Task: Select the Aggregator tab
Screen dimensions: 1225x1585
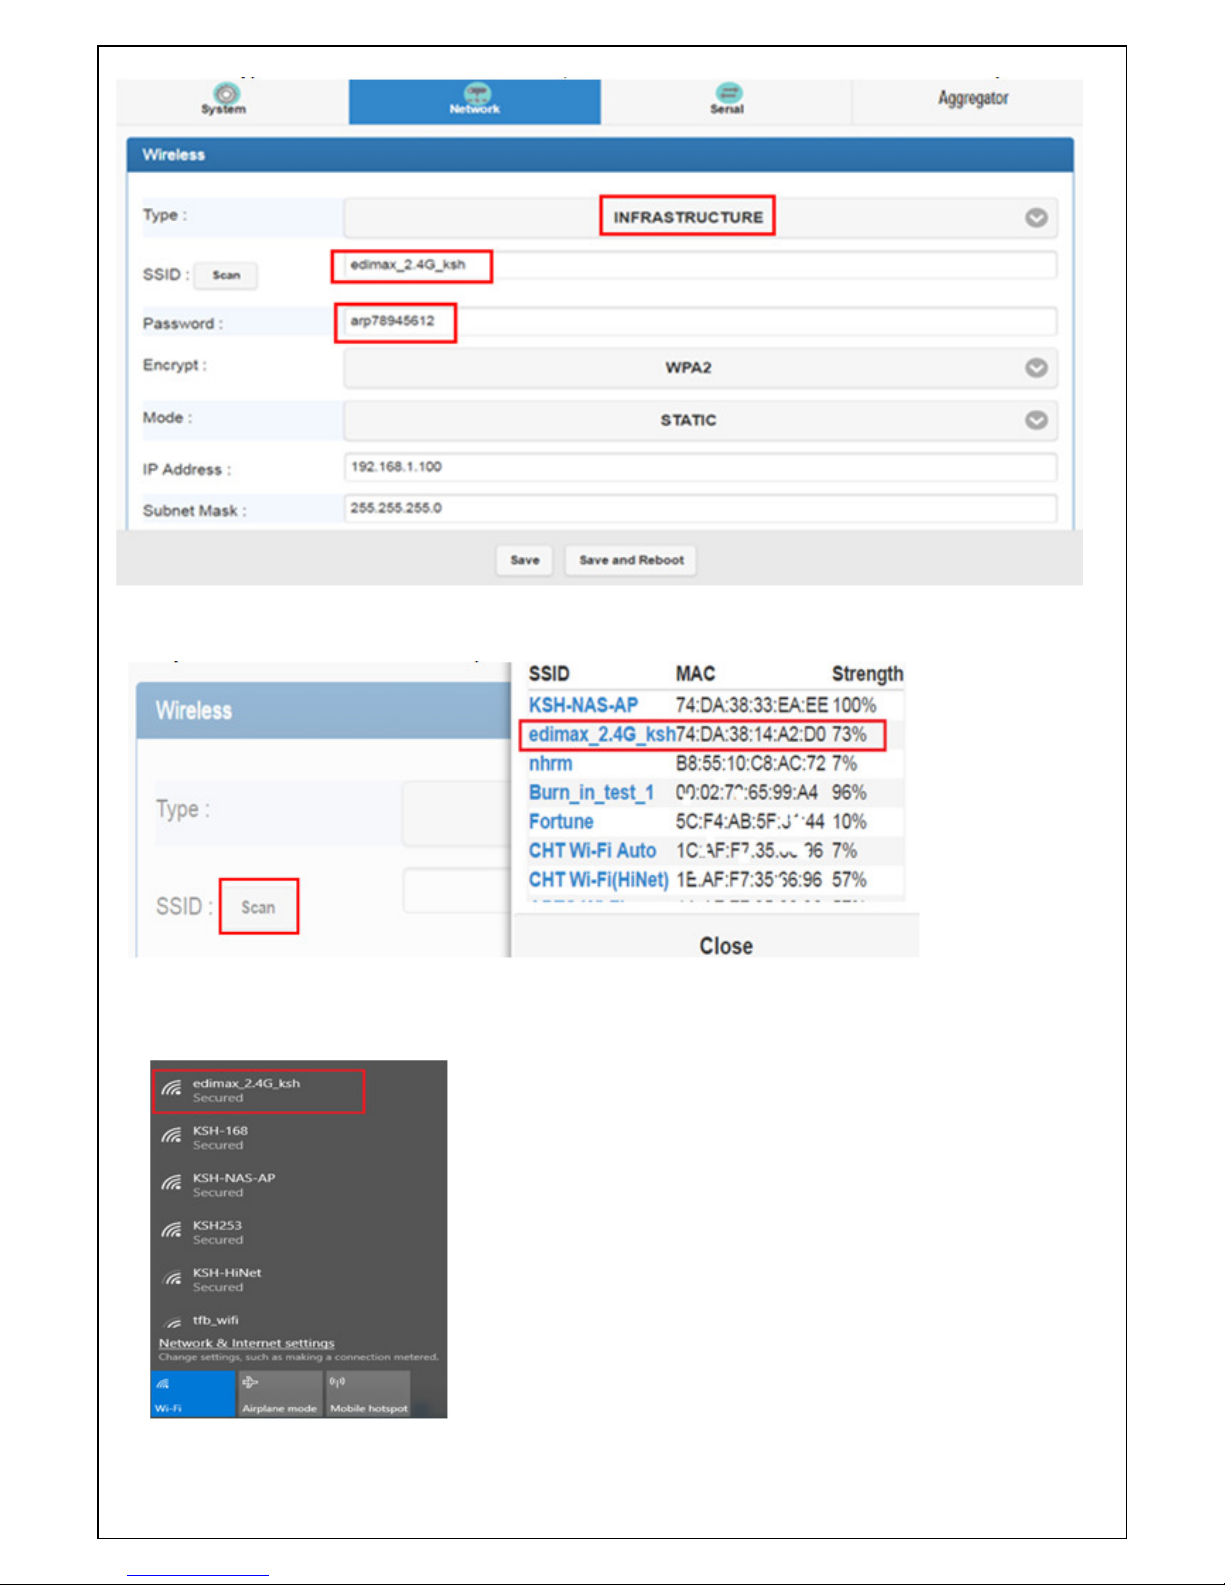Action: [x=972, y=99]
